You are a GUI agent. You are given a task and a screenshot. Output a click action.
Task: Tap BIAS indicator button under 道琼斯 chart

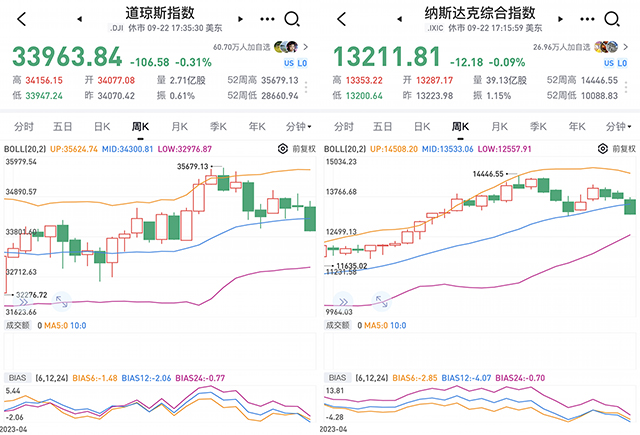coord(18,378)
